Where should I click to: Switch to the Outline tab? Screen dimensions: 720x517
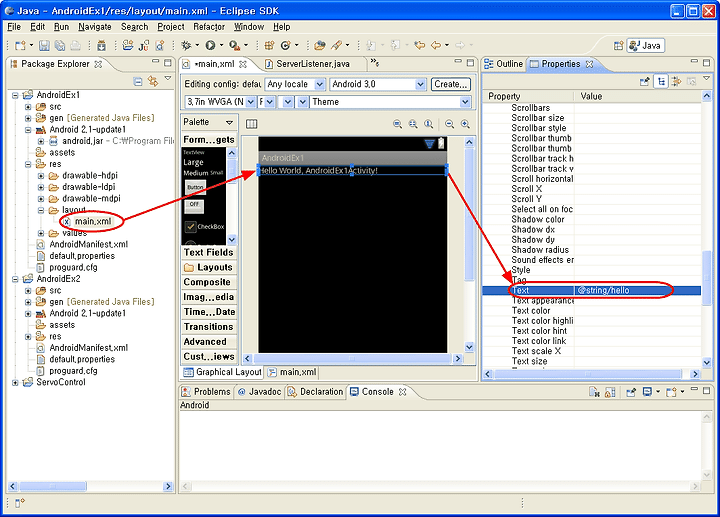pyautogui.click(x=504, y=64)
